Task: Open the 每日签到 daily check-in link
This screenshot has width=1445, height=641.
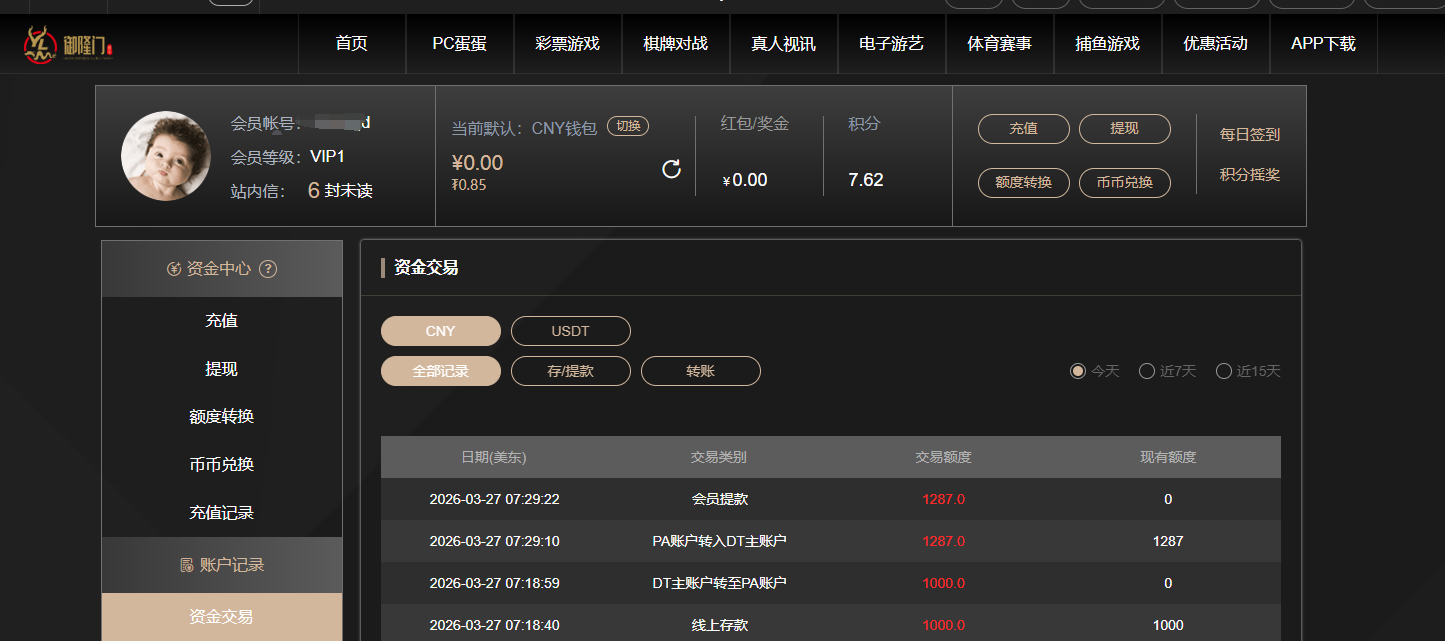Action: pos(1249,134)
